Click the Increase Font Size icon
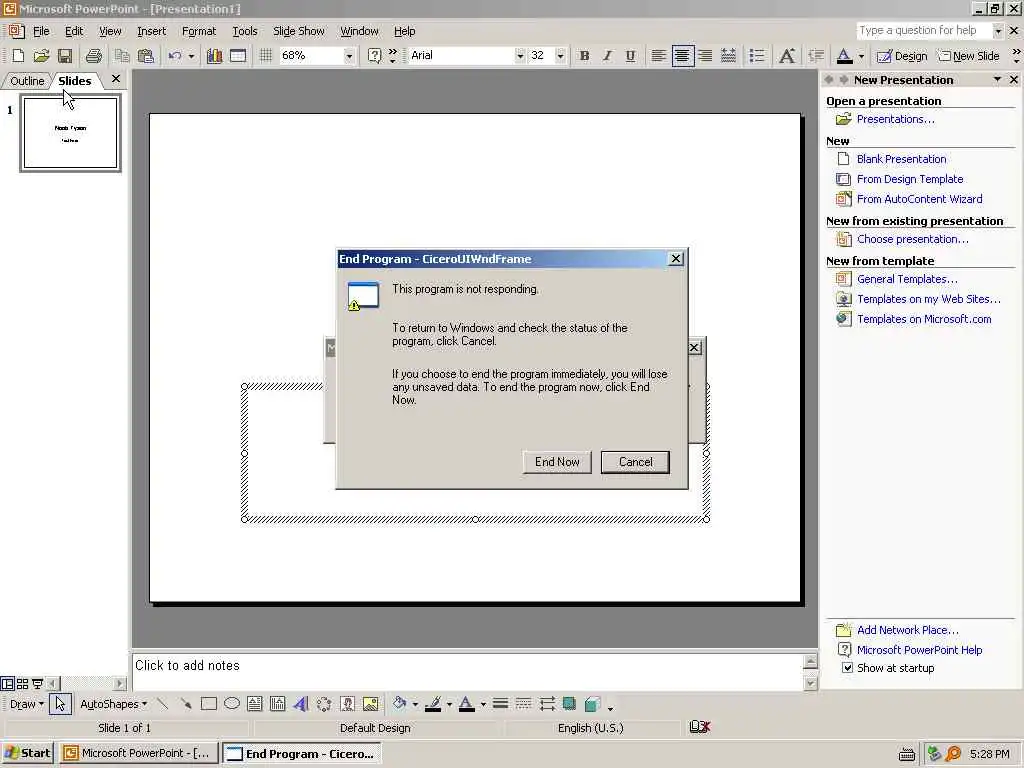This screenshot has width=1024, height=768. pyautogui.click(x=787, y=56)
